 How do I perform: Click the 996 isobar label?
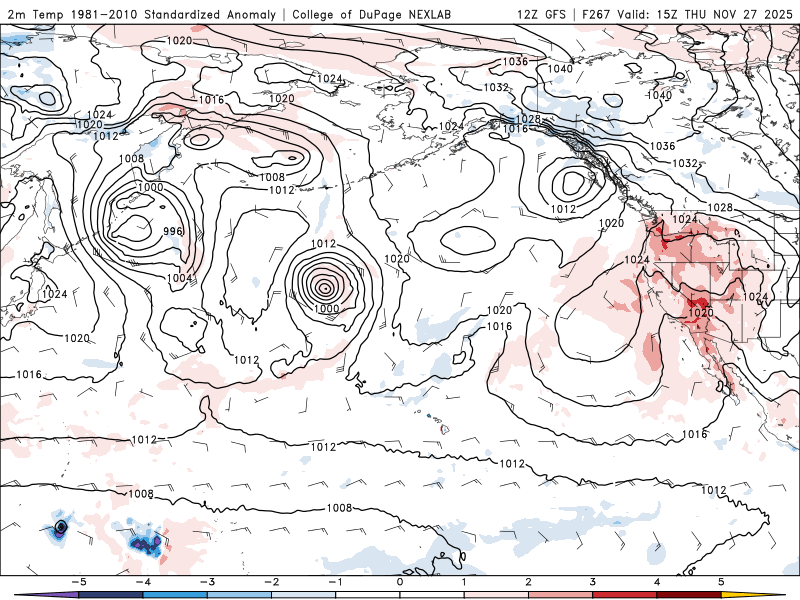(173, 231)
